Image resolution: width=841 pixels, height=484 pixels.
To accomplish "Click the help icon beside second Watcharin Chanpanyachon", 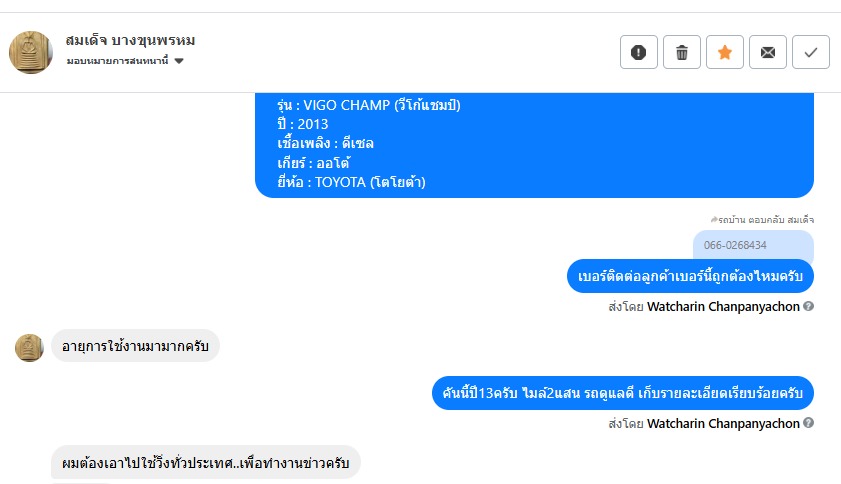I will coord(809,423).
